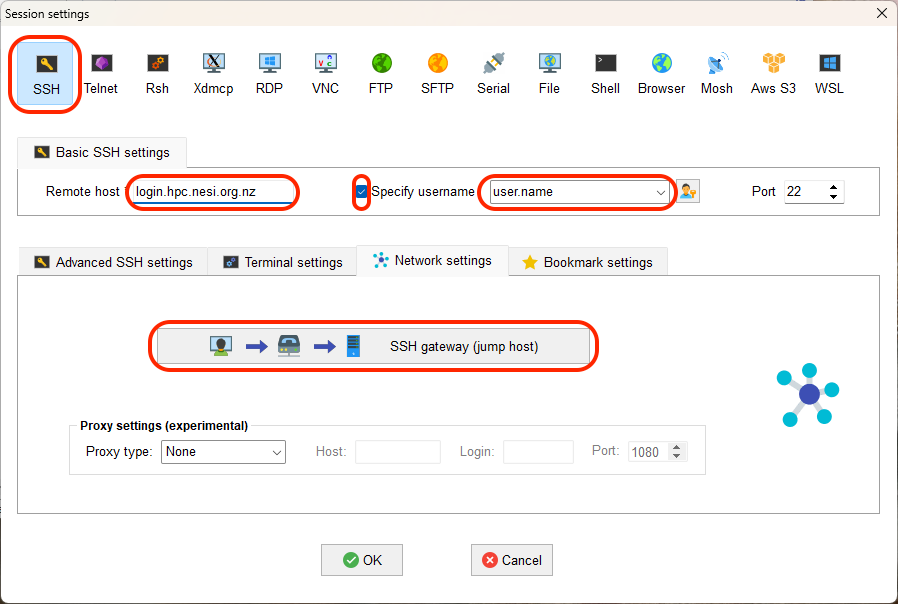This screenshot has height=604, width=898.
Task: Select the WSL session icon
Action: pyautogui.click(x=829, y=74)
